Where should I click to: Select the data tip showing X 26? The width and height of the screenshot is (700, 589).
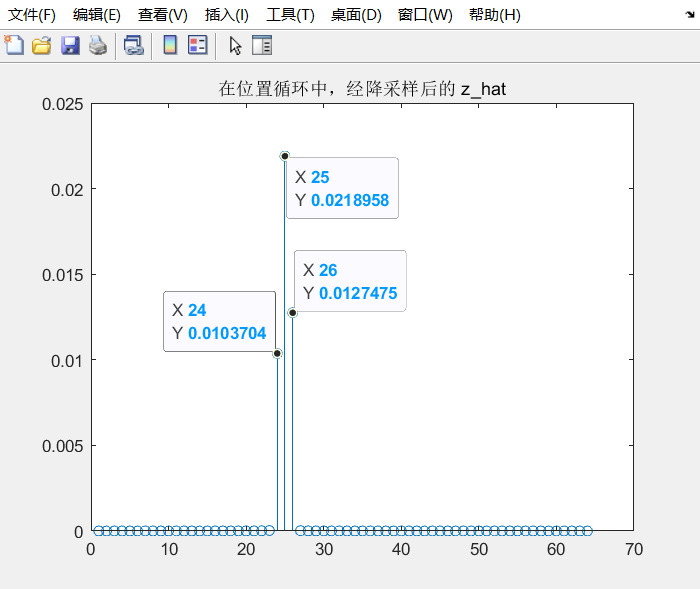pos(350,281)
